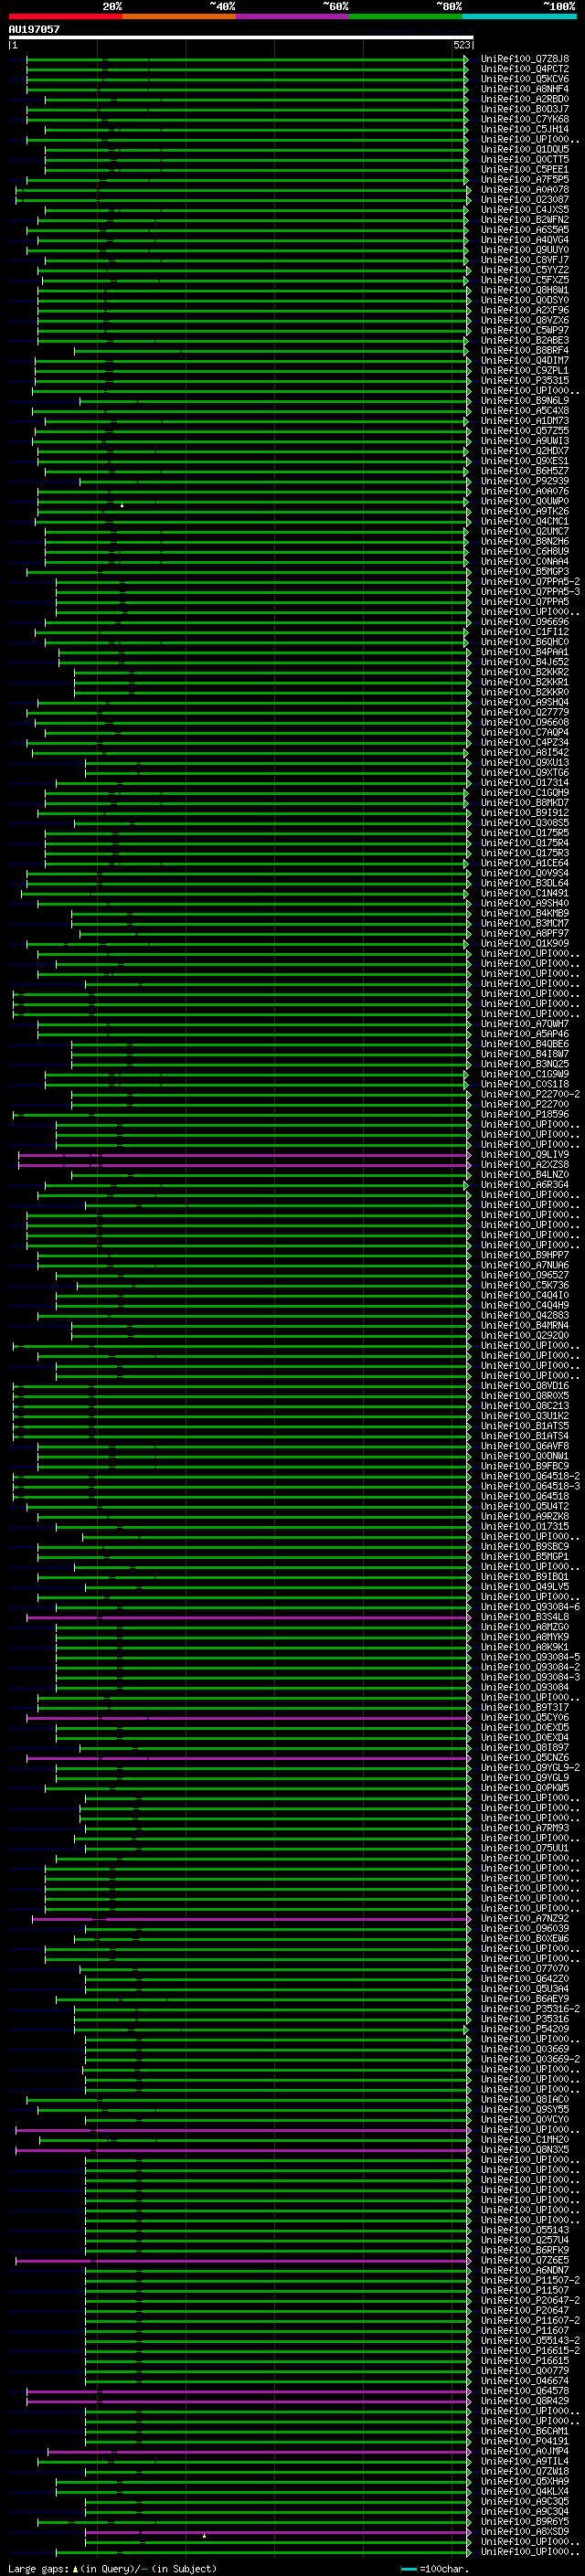This screenshot has width=585, height=2576.
Task: Select hit label UniRef100_A6R3G4
Action: coord(525,1185)
